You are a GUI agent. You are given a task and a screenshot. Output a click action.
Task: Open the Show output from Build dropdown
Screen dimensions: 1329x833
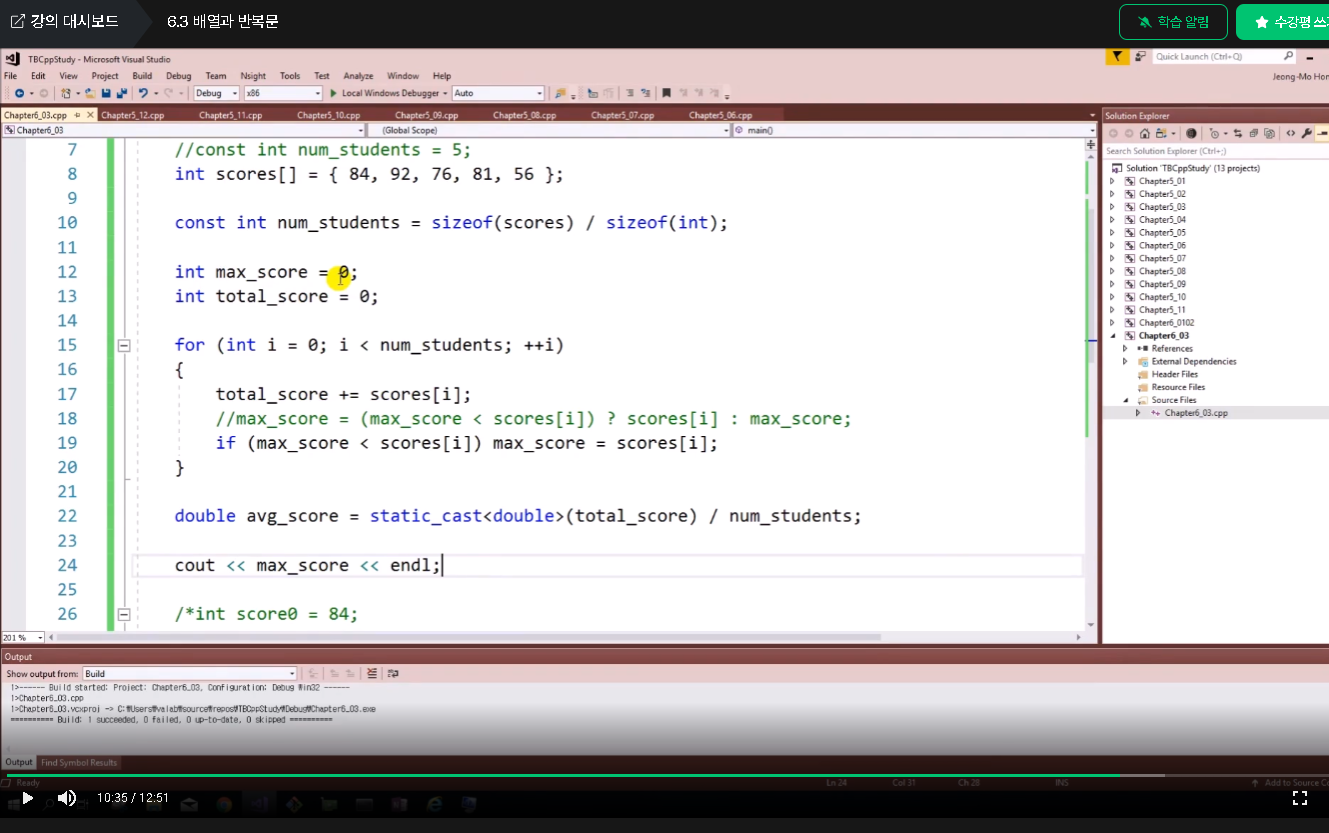click(x=190, y=674)
